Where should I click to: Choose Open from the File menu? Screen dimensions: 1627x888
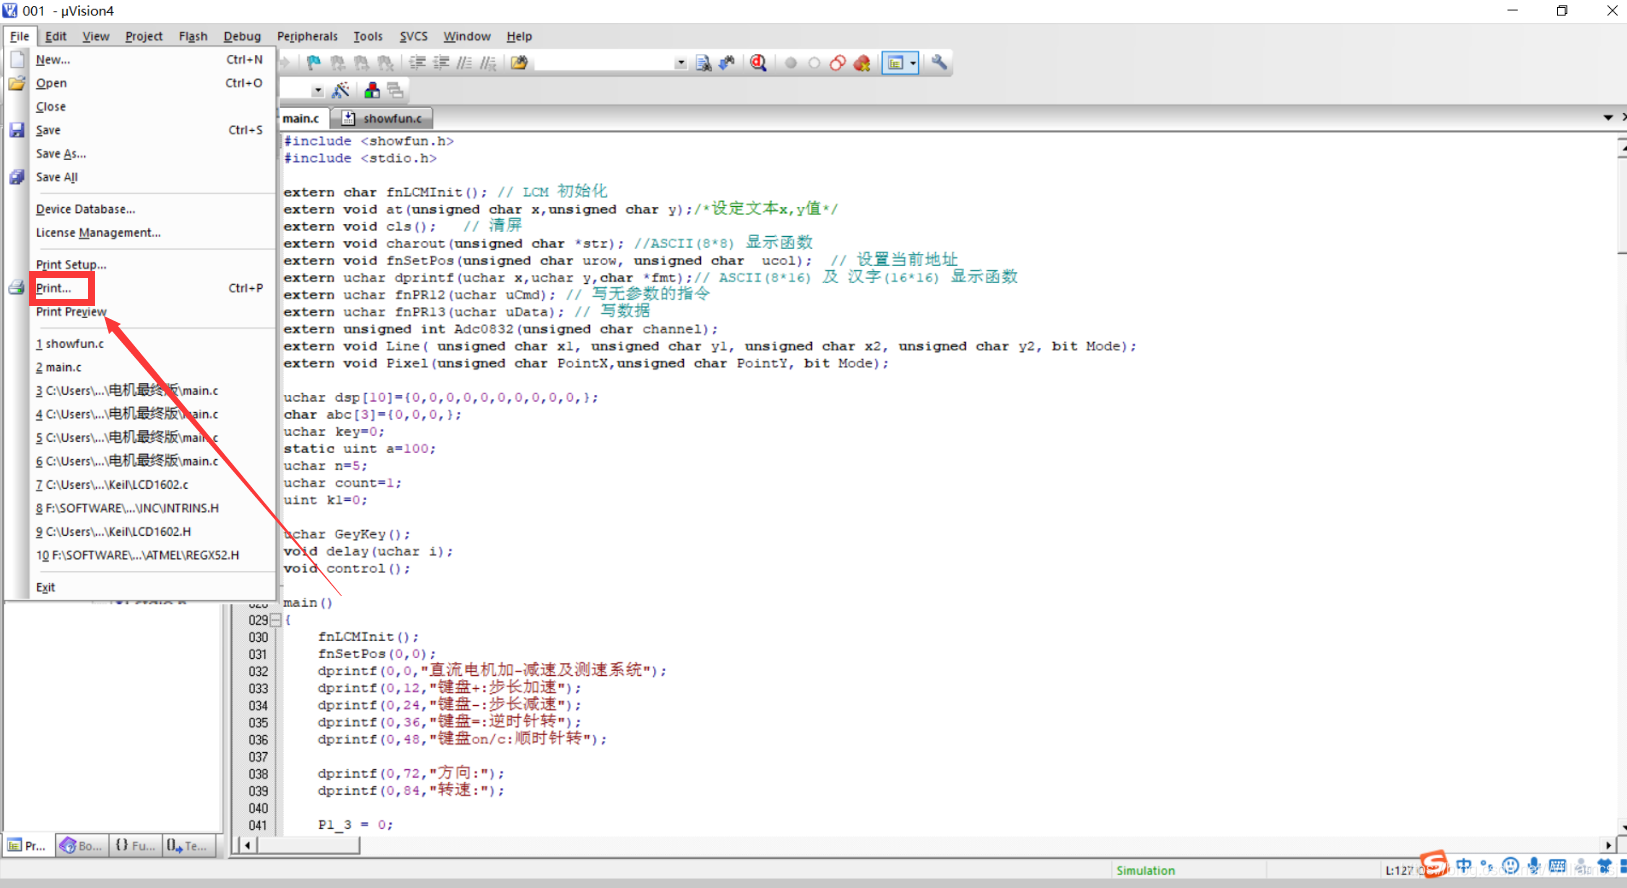pos(140,83)
